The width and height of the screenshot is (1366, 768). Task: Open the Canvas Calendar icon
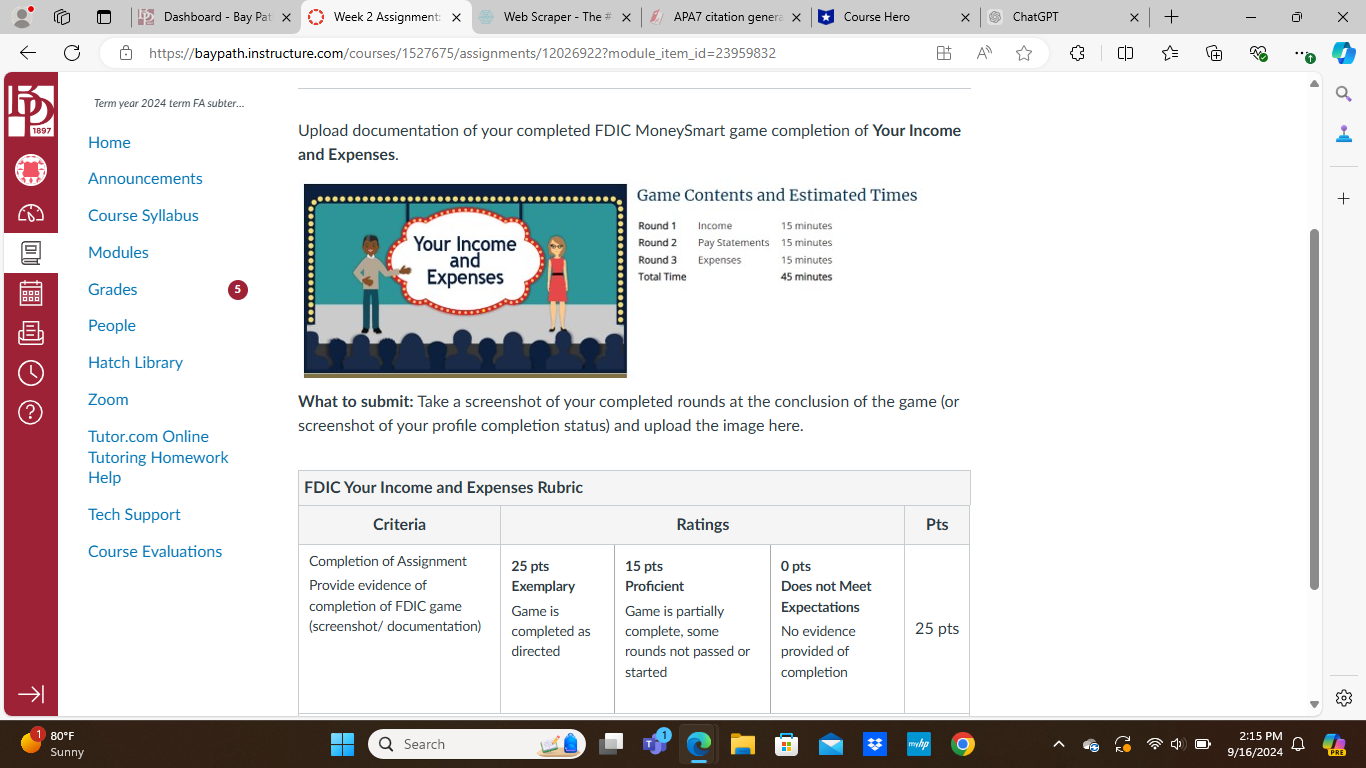[31, 293]
